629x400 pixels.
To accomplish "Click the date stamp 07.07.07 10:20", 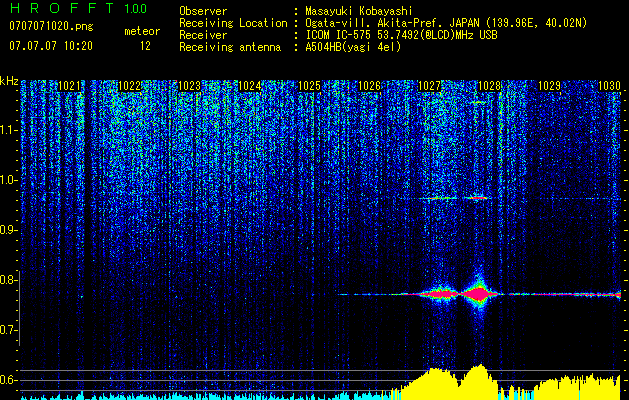I will [51, 46].
